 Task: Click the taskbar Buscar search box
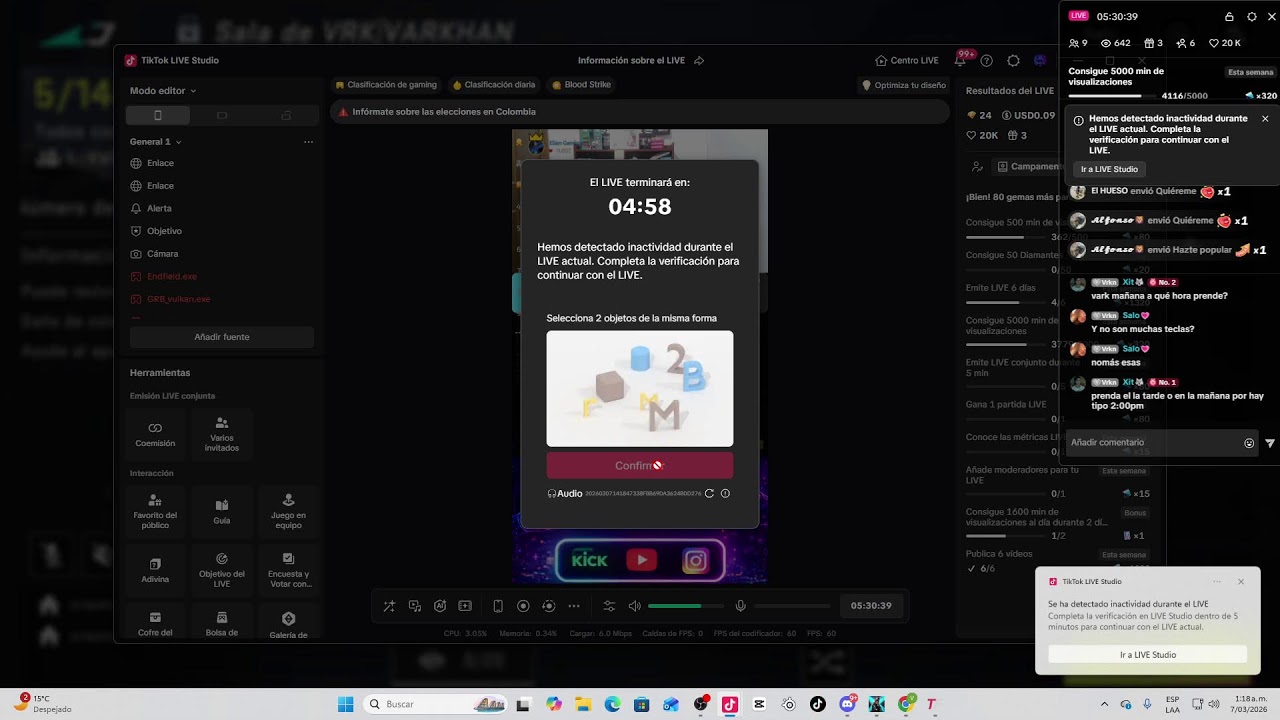click(435, 704)
